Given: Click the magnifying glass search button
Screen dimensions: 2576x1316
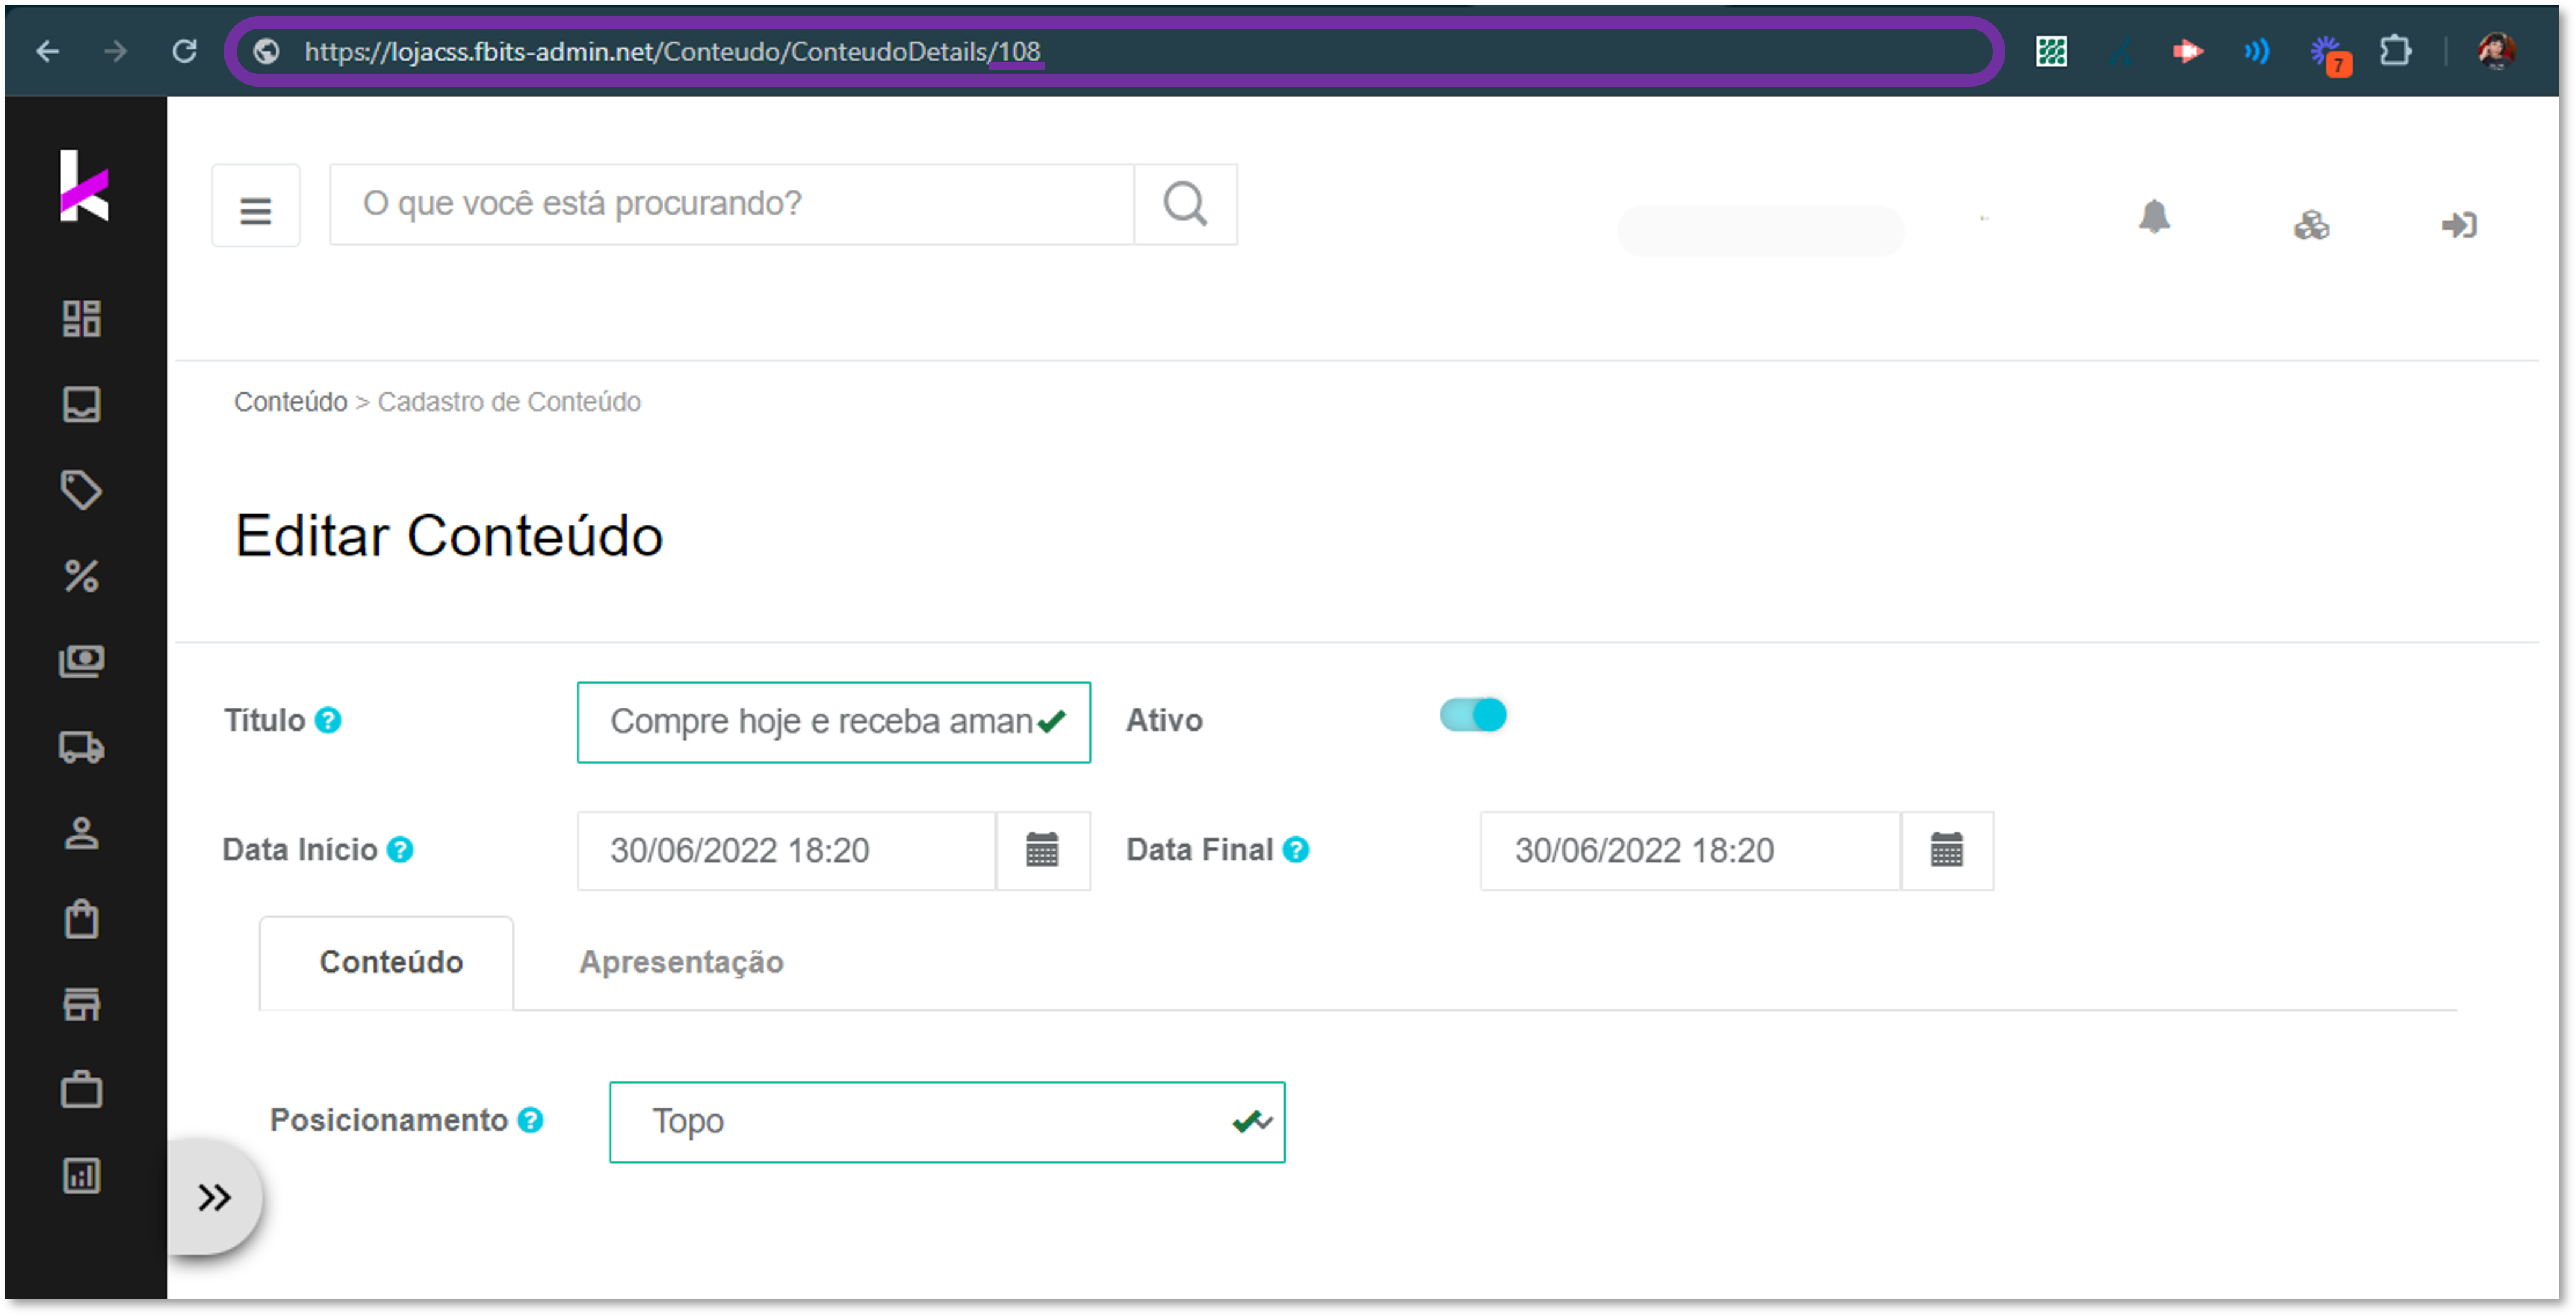Looking at the screenshot, I should 1186,205.
